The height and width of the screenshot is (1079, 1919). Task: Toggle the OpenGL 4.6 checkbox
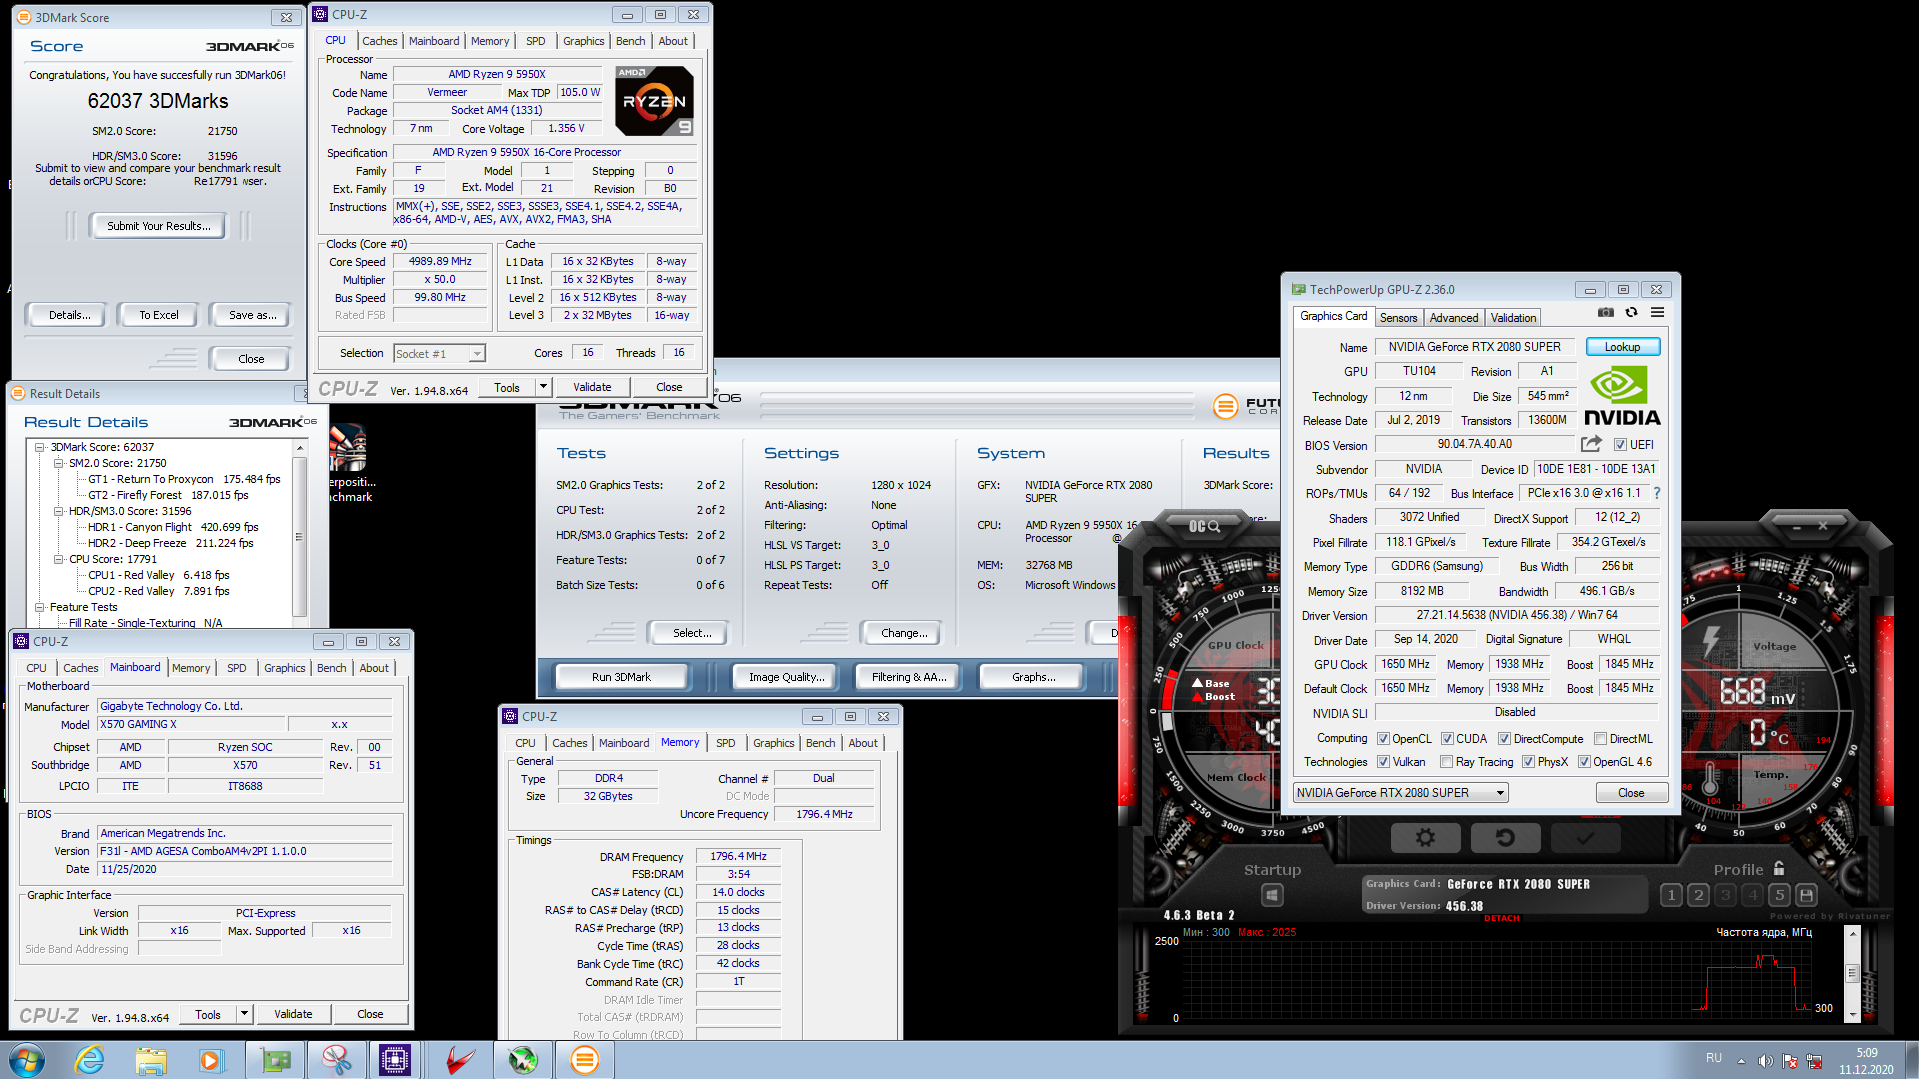pos(1584,762)
